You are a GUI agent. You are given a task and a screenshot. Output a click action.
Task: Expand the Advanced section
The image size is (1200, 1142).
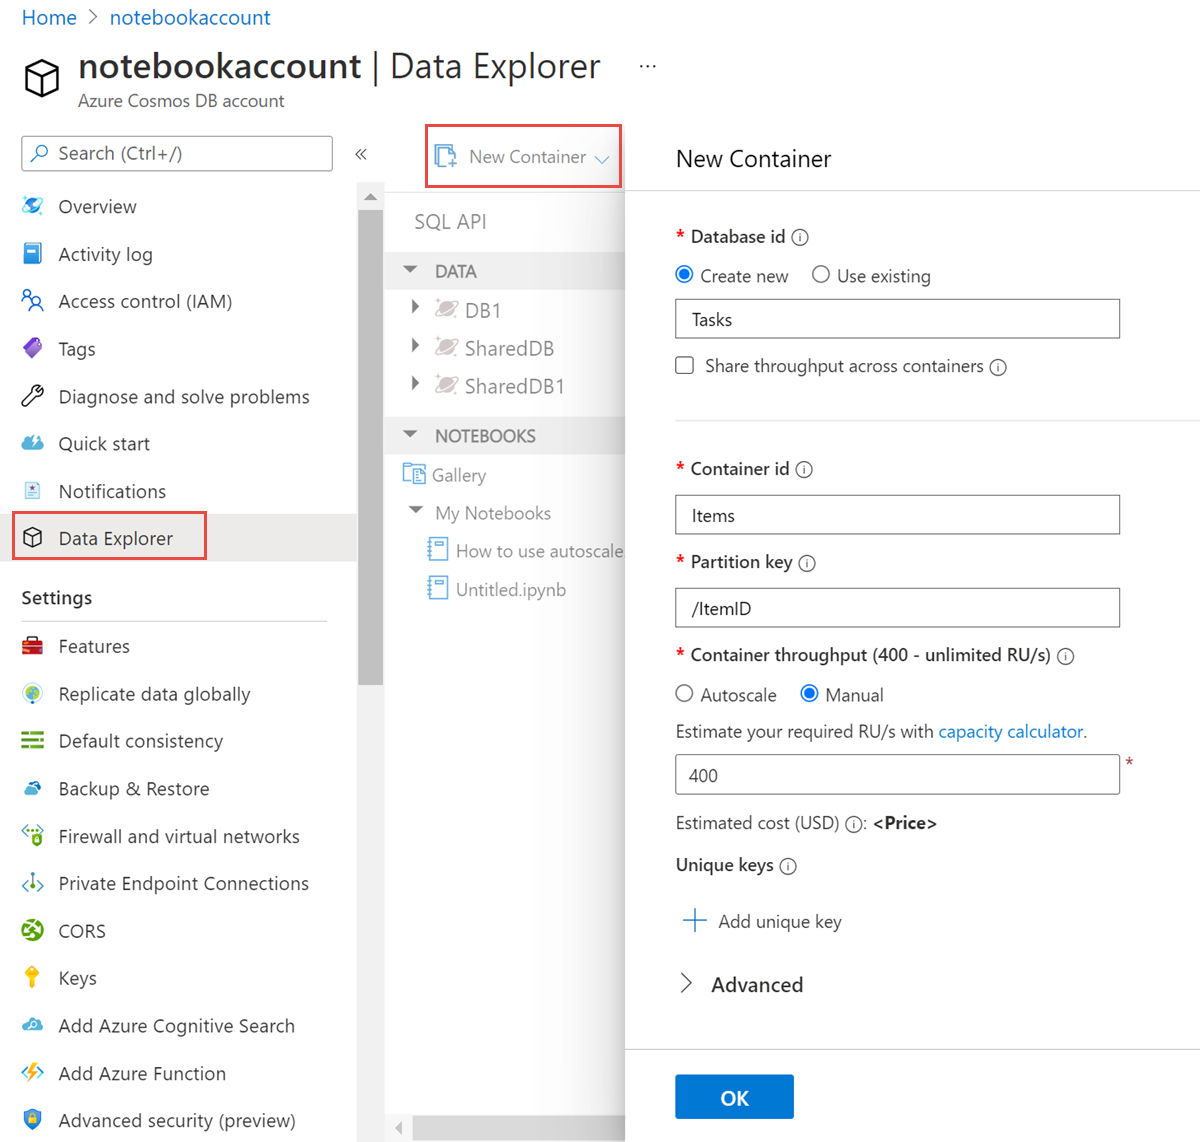coord(688,984)
